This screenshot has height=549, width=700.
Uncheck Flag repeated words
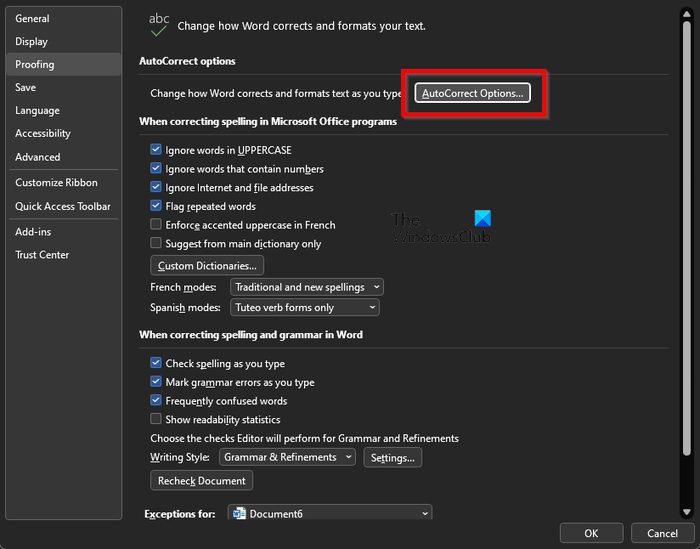[156, 206]
